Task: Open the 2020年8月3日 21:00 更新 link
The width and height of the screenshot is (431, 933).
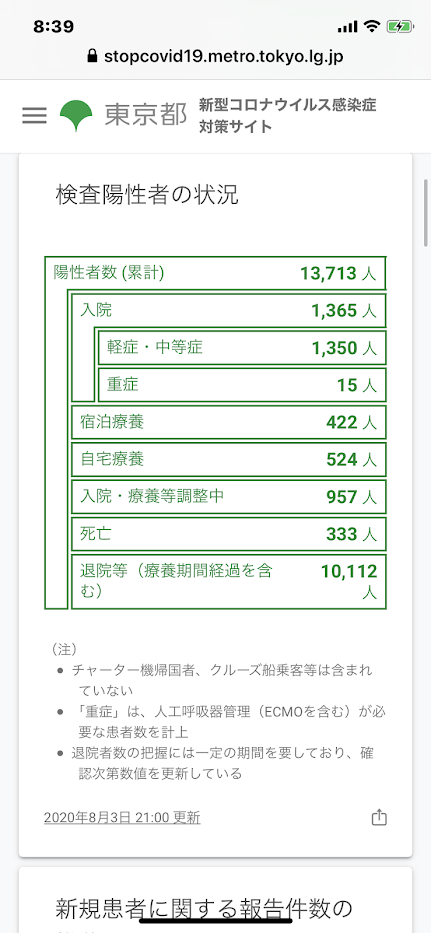Action: click(x=122, y=818)
